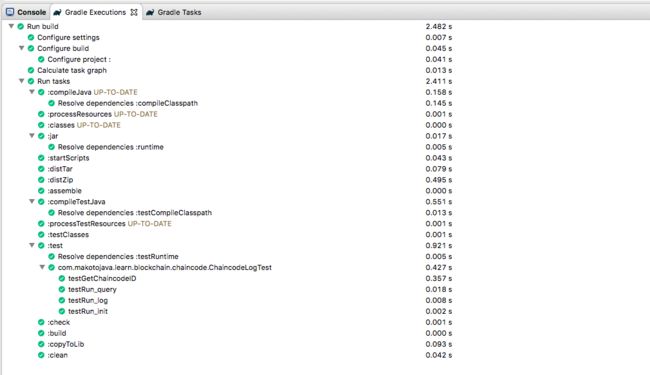Collapse the :test task node
The image size is (650, 375).
[x=32, y=245]
